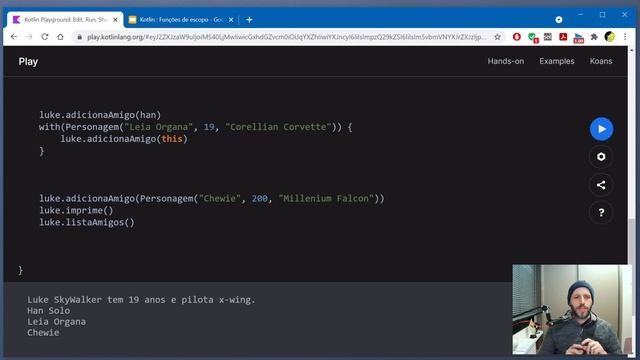Image resolution: width=640 pixels, height=360 pixels.
Task: Open the share code options
Action: [x=601, y=185]
